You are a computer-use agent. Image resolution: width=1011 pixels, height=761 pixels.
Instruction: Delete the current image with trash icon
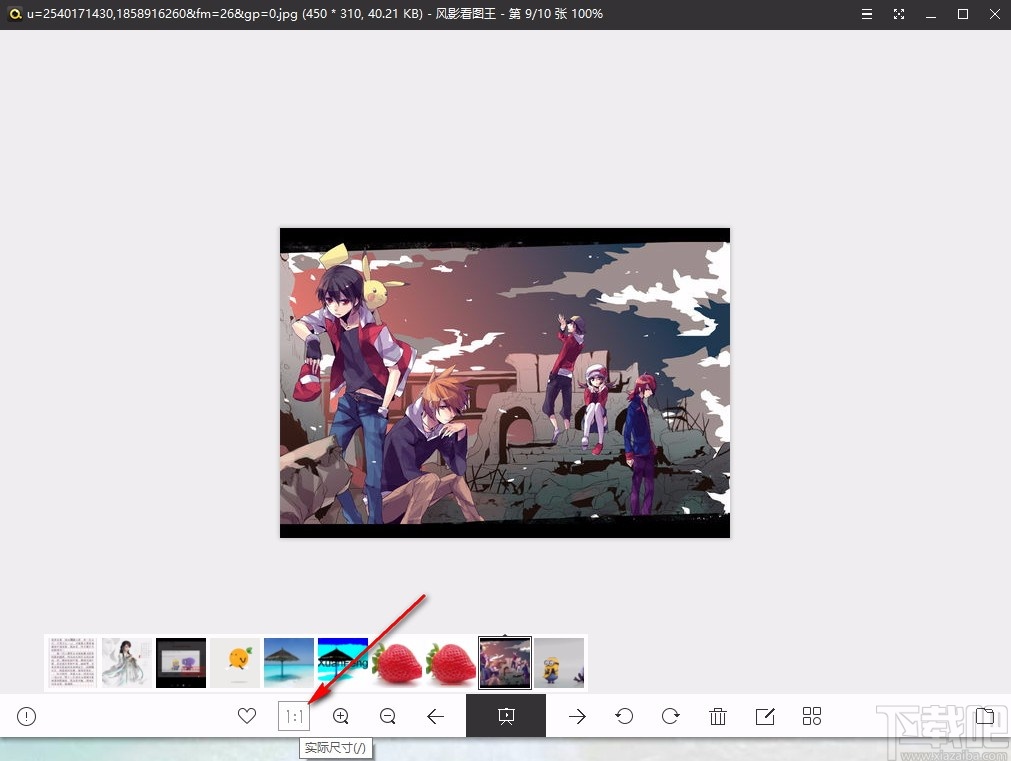coord(718,716)
